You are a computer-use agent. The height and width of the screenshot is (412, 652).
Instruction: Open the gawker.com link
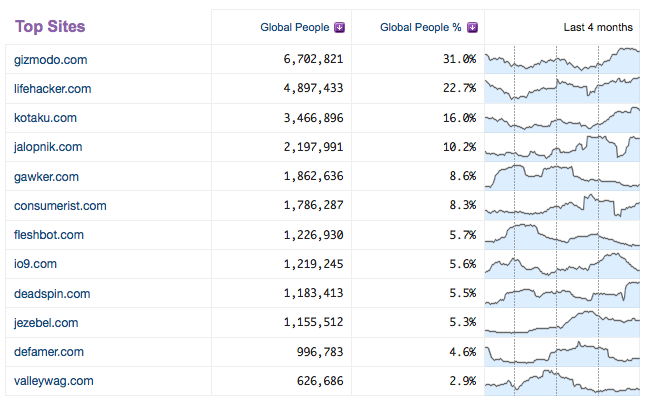click(x=46, y=177)
